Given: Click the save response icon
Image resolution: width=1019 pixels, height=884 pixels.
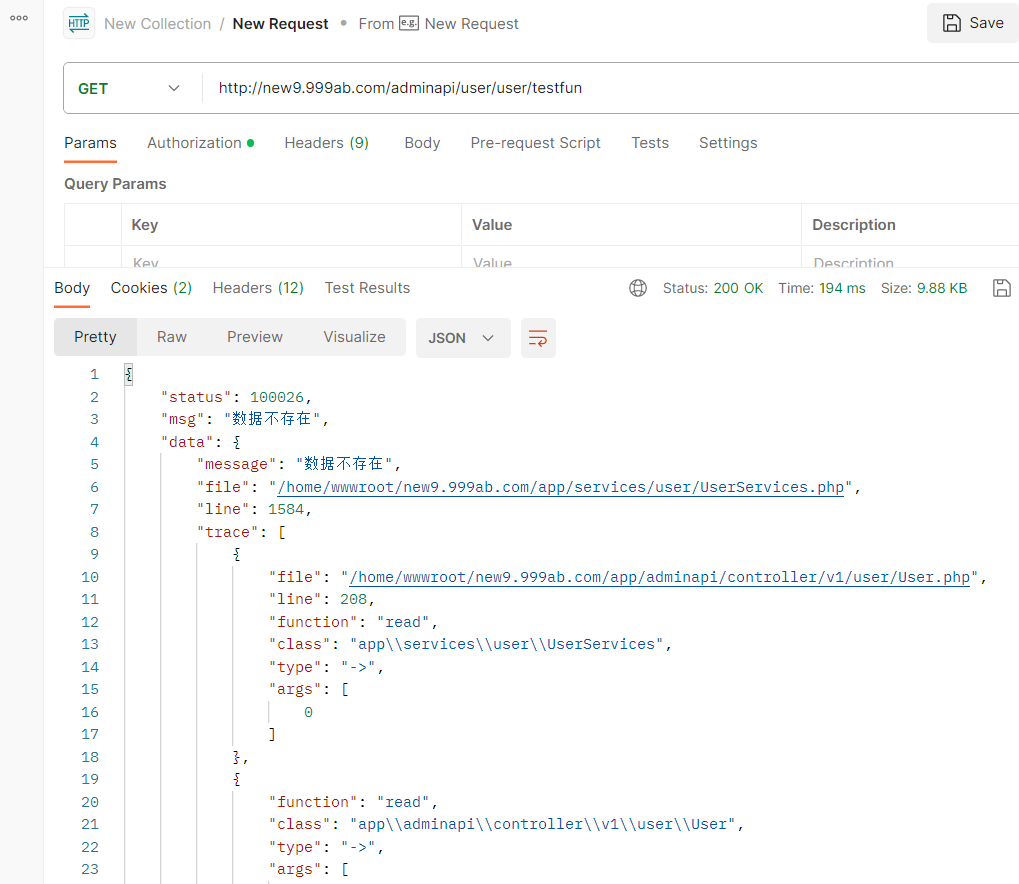Looking at the screenshot, I should [1001, 288].
